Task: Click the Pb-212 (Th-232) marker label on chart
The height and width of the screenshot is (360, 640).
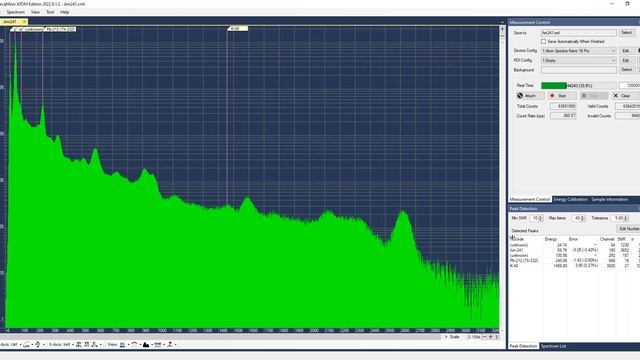Action: pyautogui.click(x=60, y=29)
